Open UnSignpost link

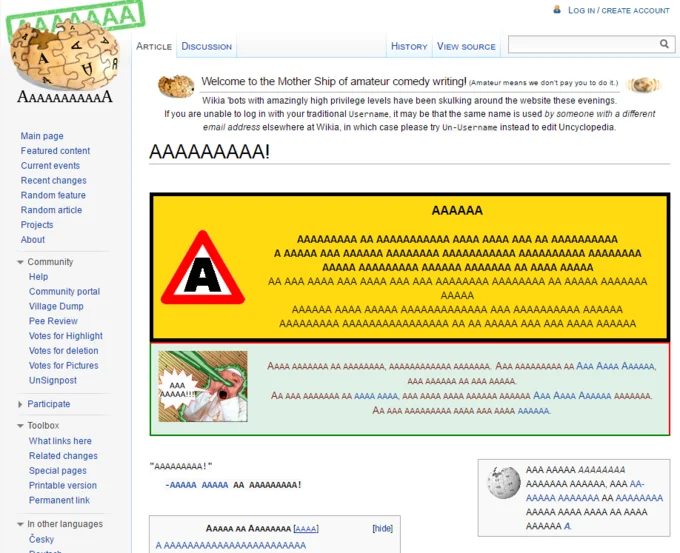(52, 380)
